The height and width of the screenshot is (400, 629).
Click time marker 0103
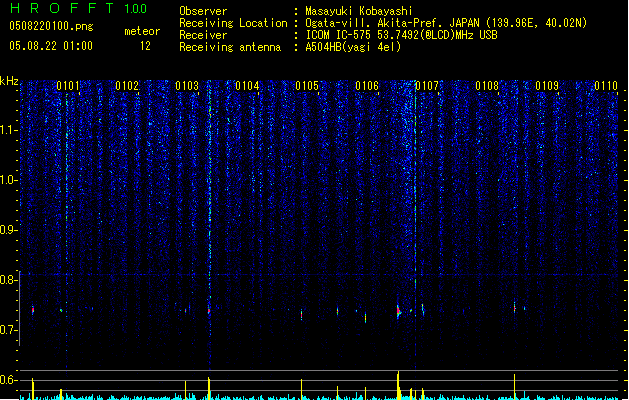click(187, 86)
